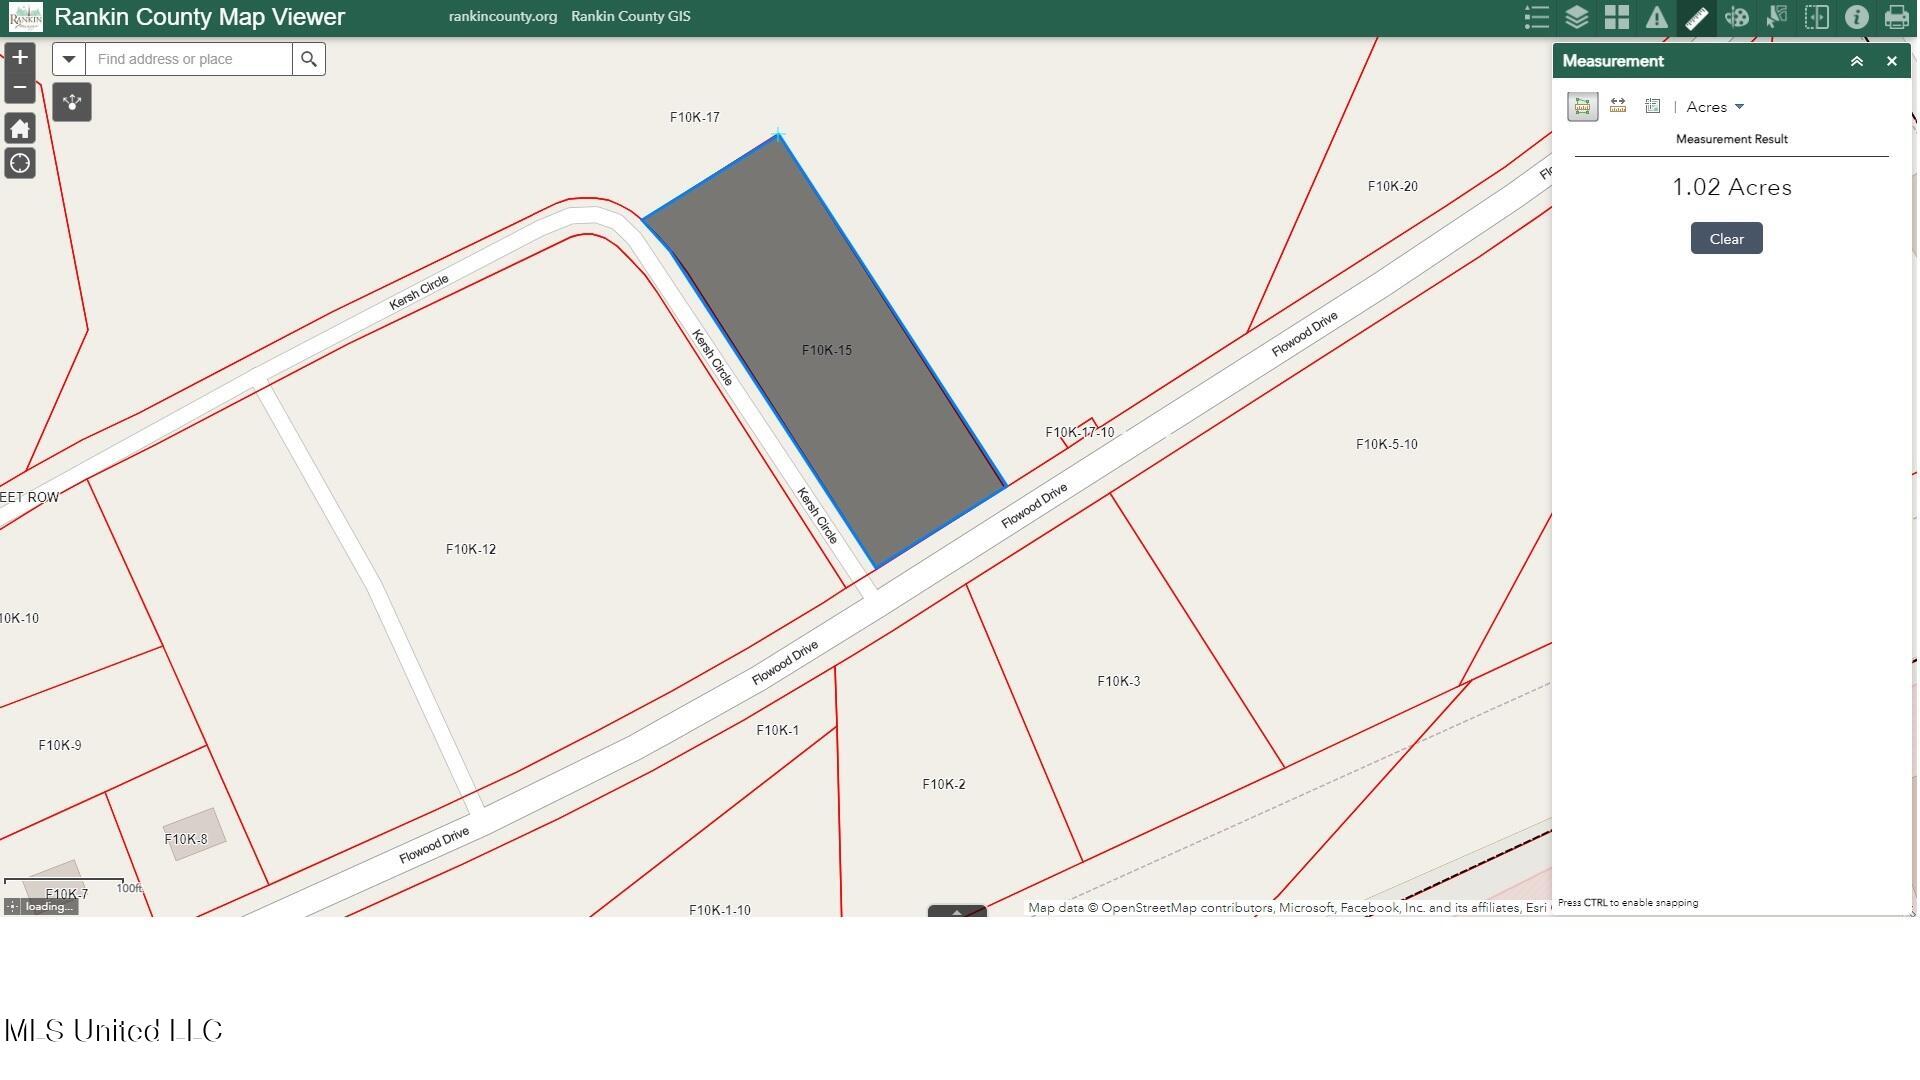
Task: Open the Draw palette icon
Action: tap(1737, 17)
